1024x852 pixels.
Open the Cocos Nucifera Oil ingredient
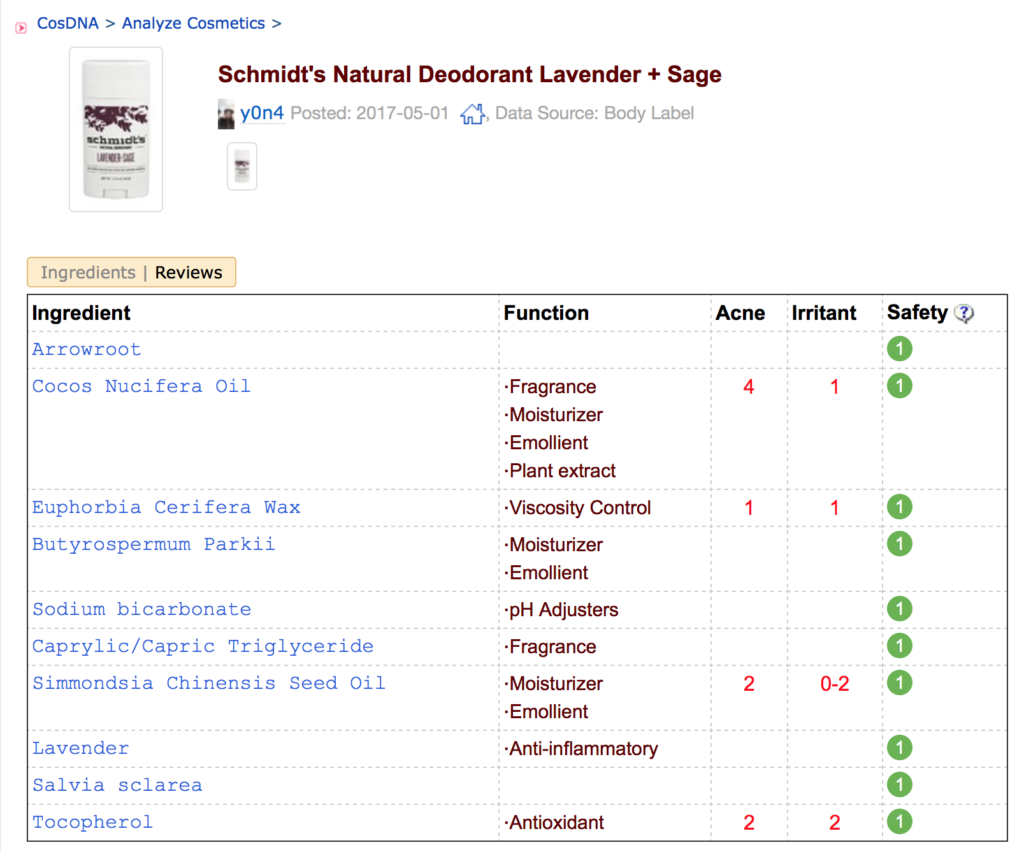141,386
